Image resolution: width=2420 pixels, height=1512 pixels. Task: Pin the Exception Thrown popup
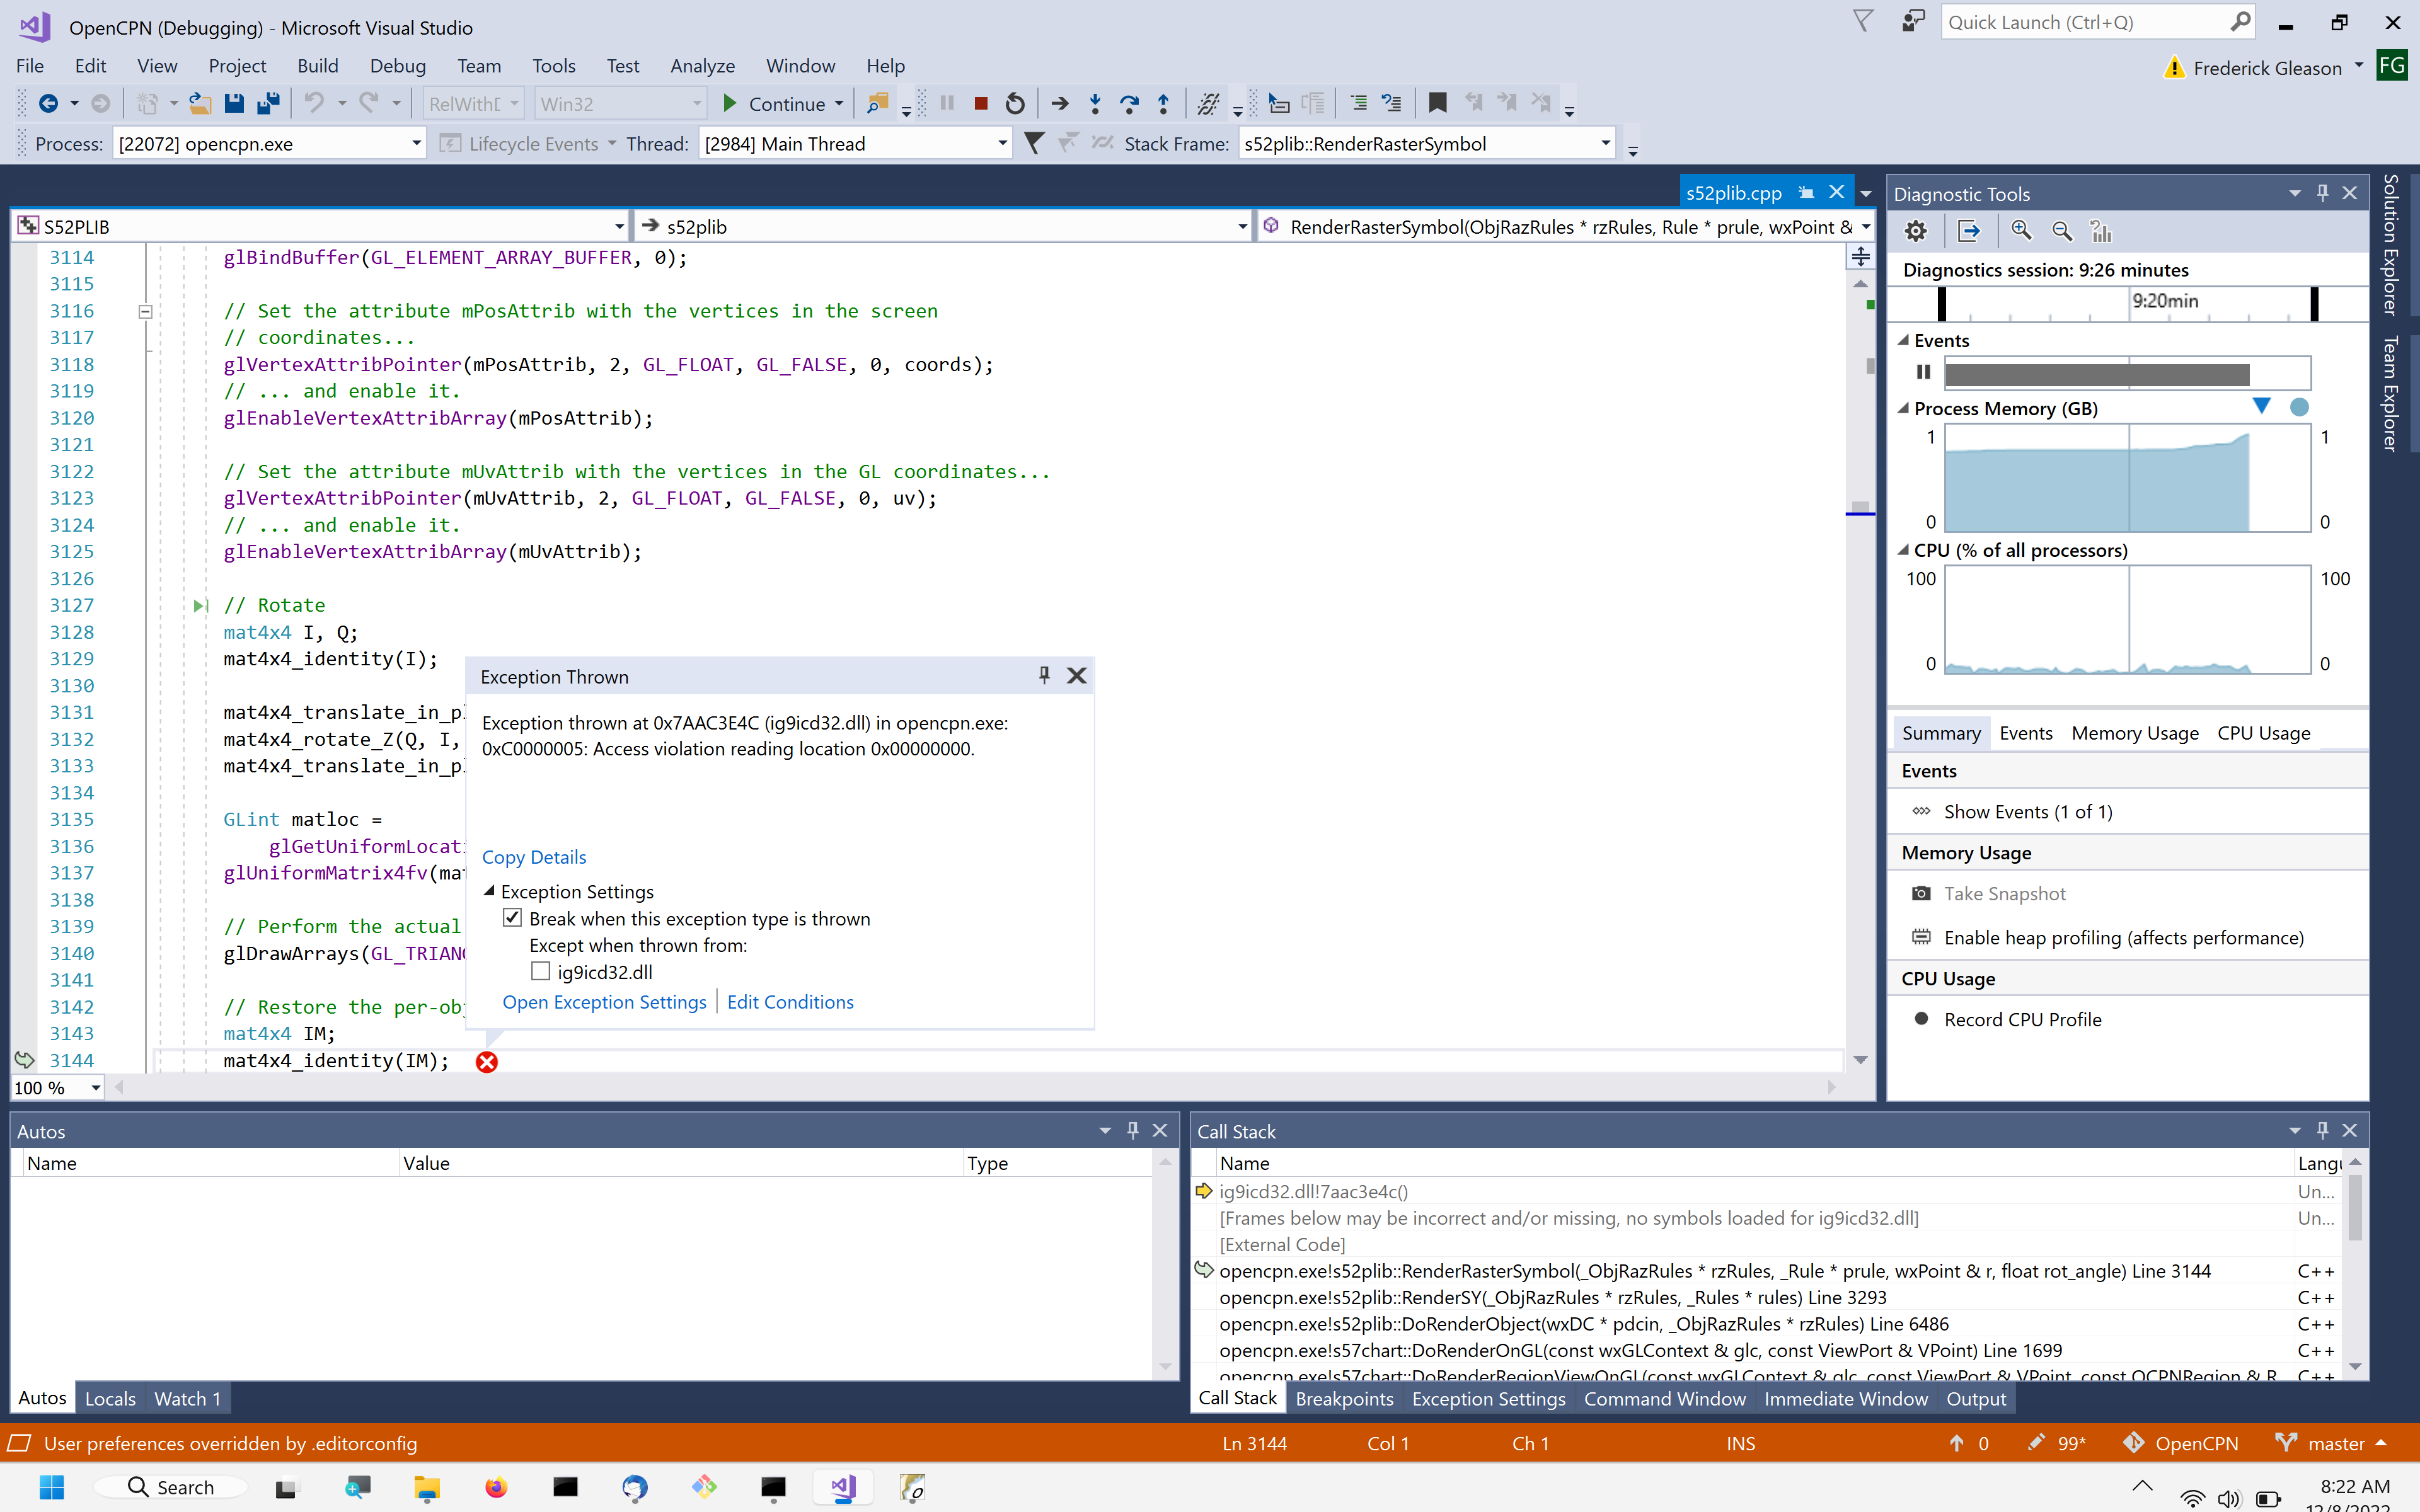[1044, 675]
